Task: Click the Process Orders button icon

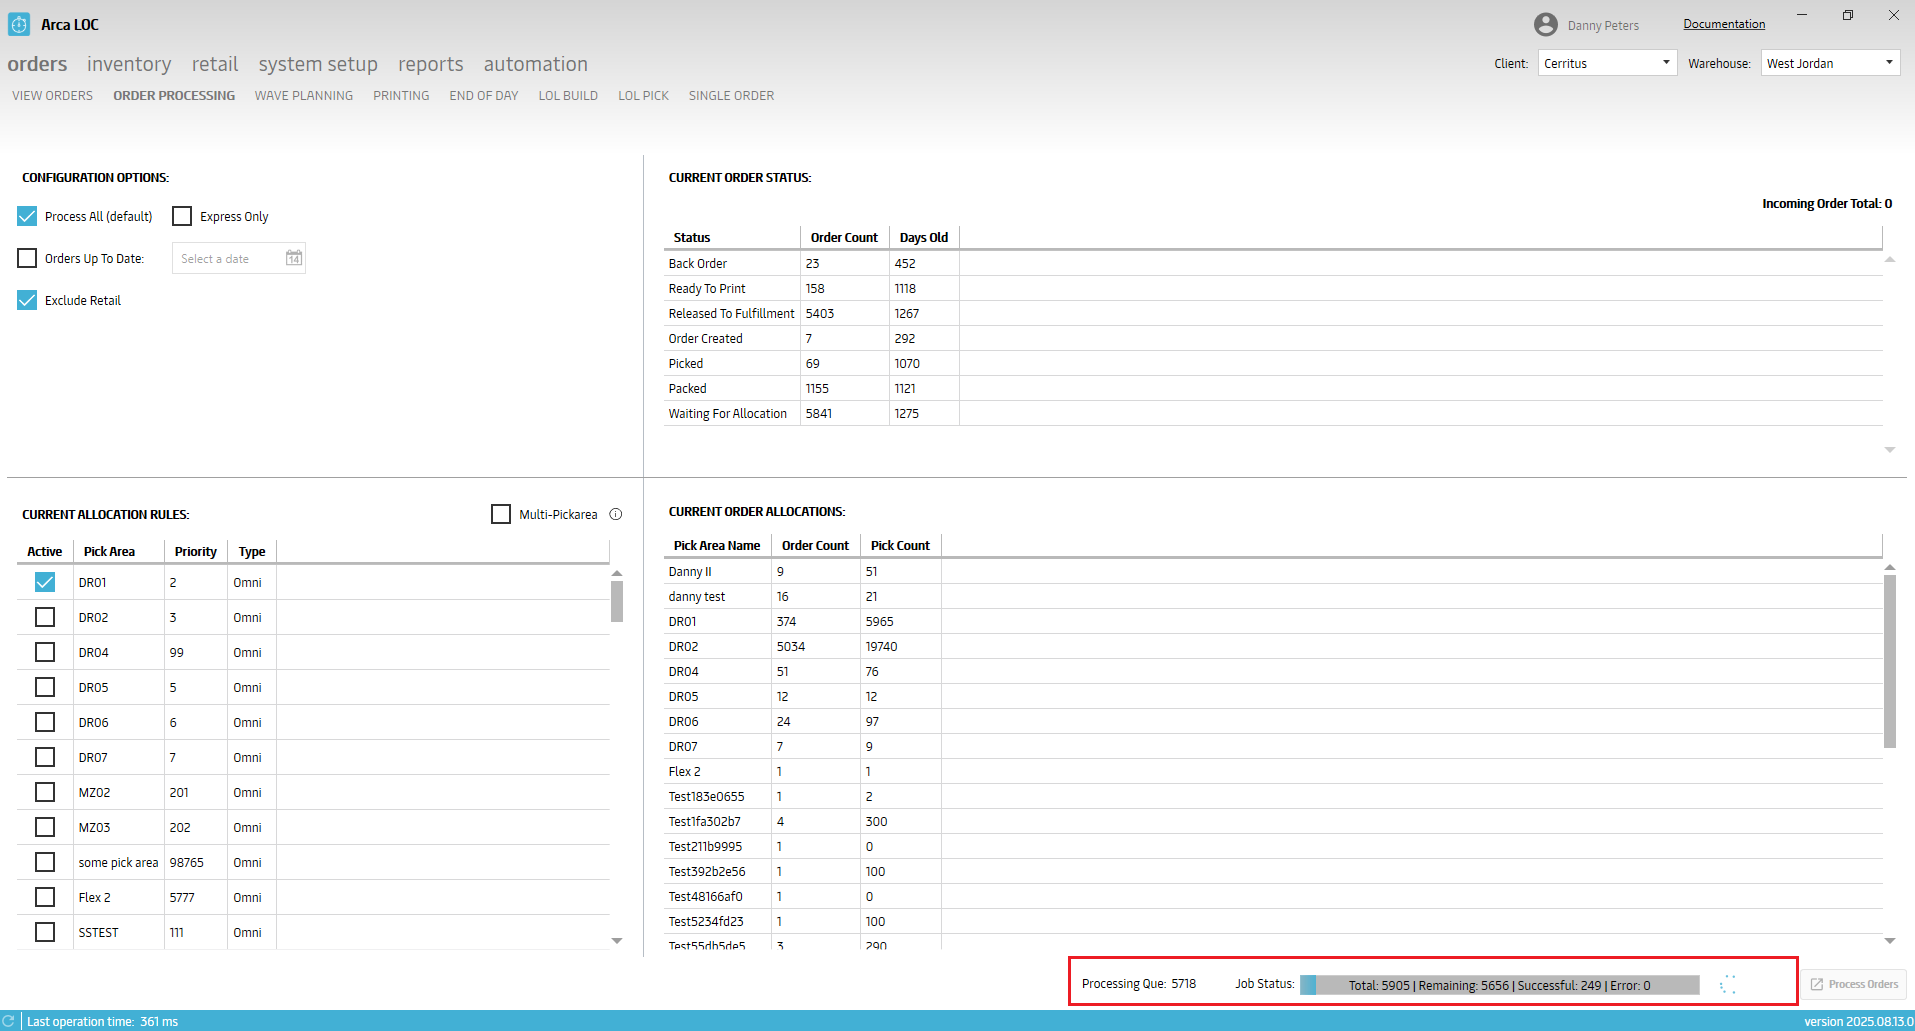Action: pos(1817,984)
